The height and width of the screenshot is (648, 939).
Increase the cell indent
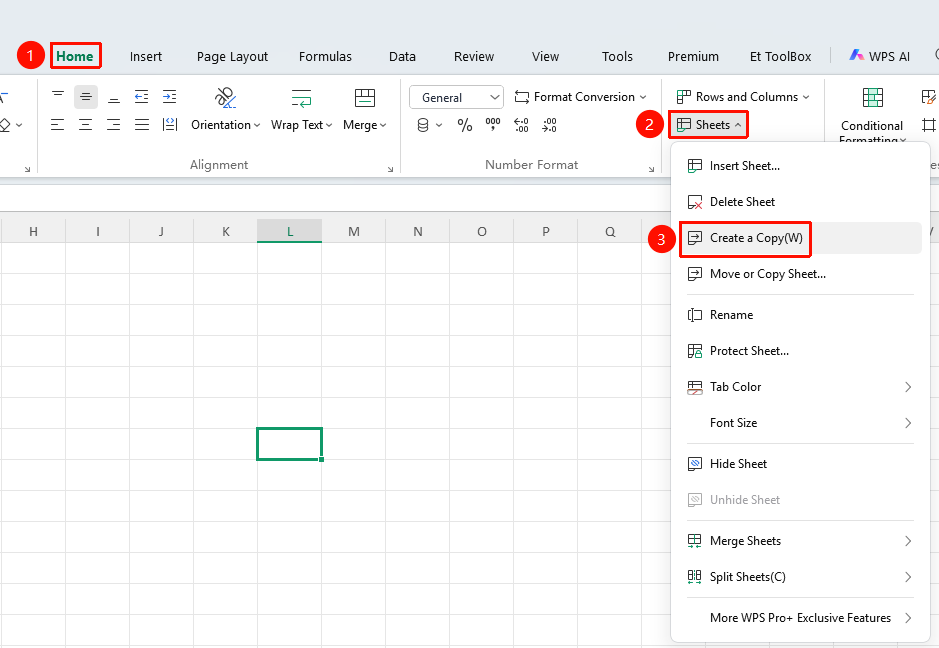(169, 96)
